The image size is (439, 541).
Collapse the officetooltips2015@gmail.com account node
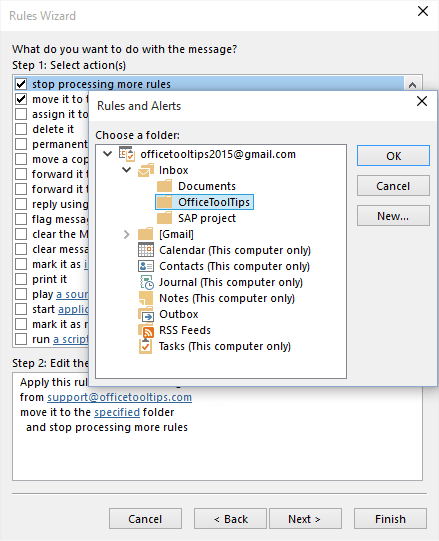tap(108, 154)
